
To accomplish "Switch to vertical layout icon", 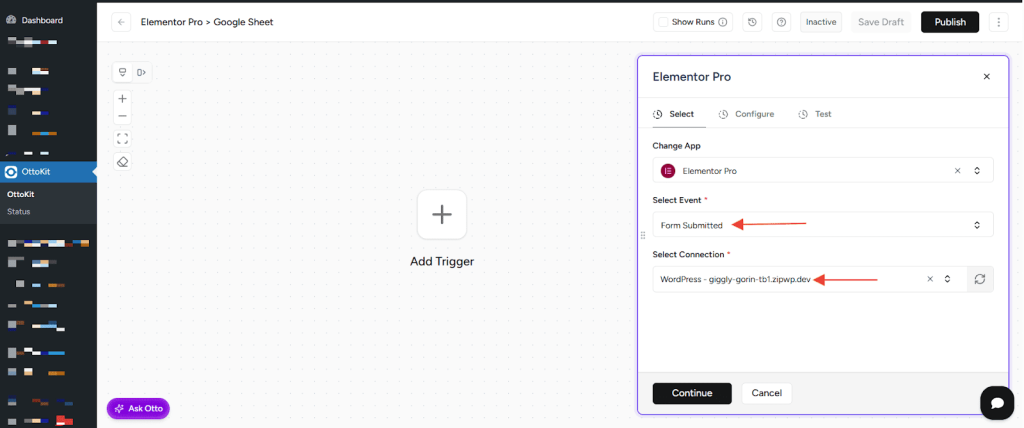I will tap(123, 72).
